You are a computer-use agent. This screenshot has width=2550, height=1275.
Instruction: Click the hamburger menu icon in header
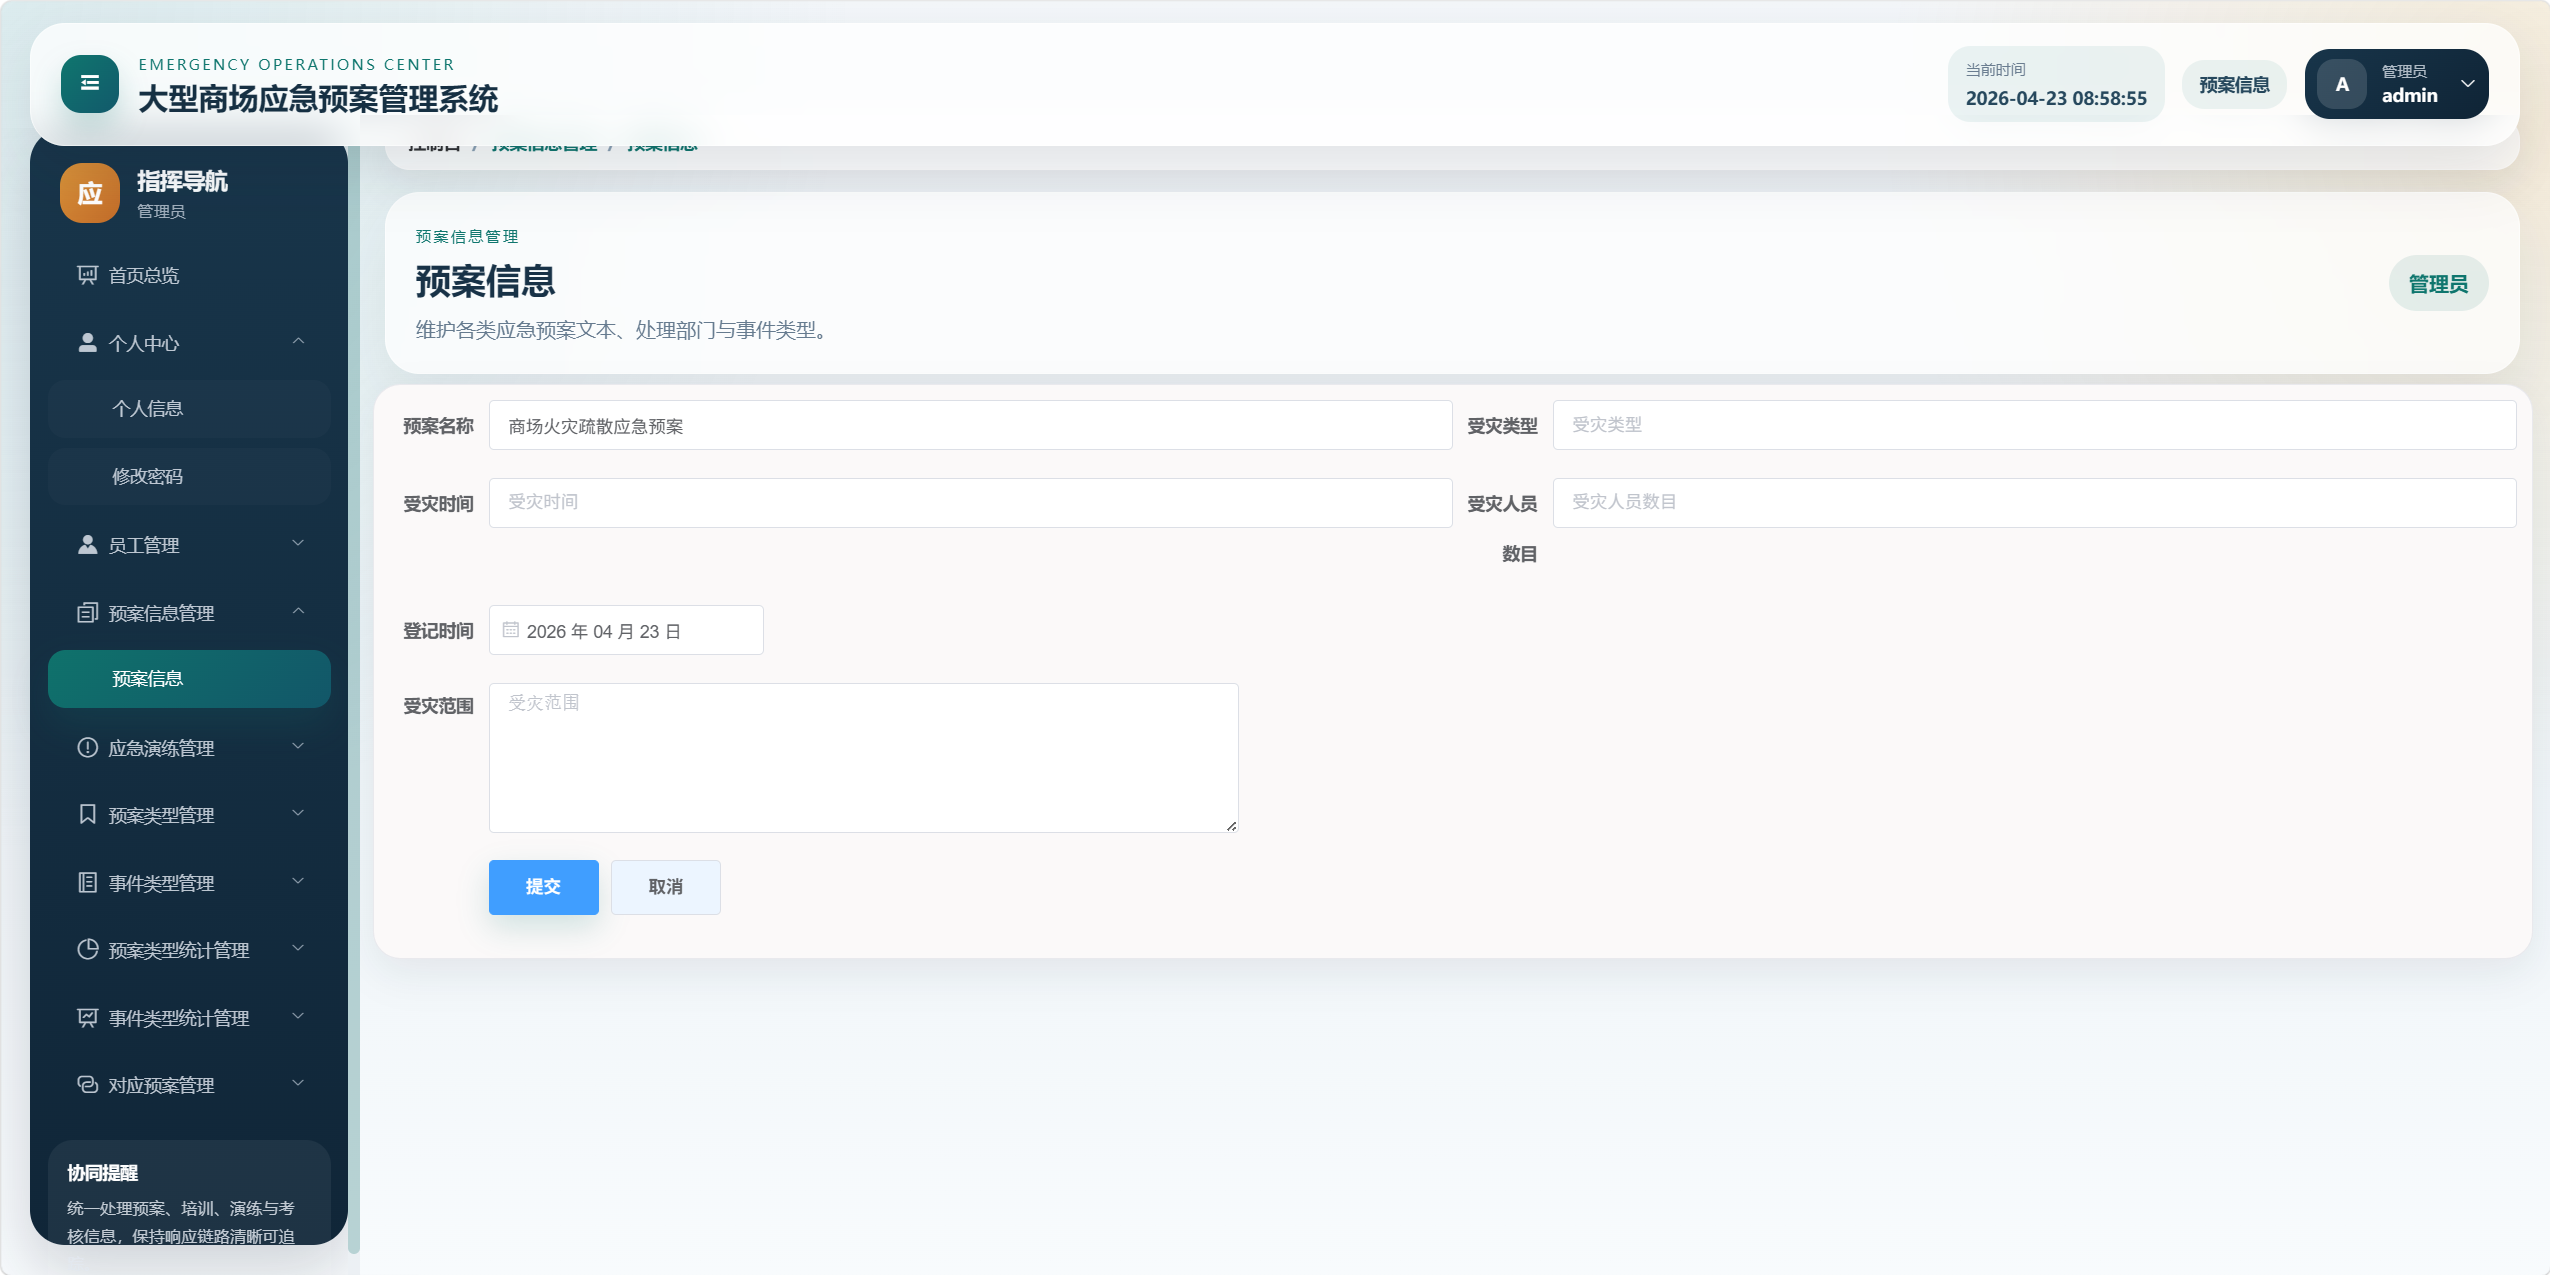click(90, 84)
